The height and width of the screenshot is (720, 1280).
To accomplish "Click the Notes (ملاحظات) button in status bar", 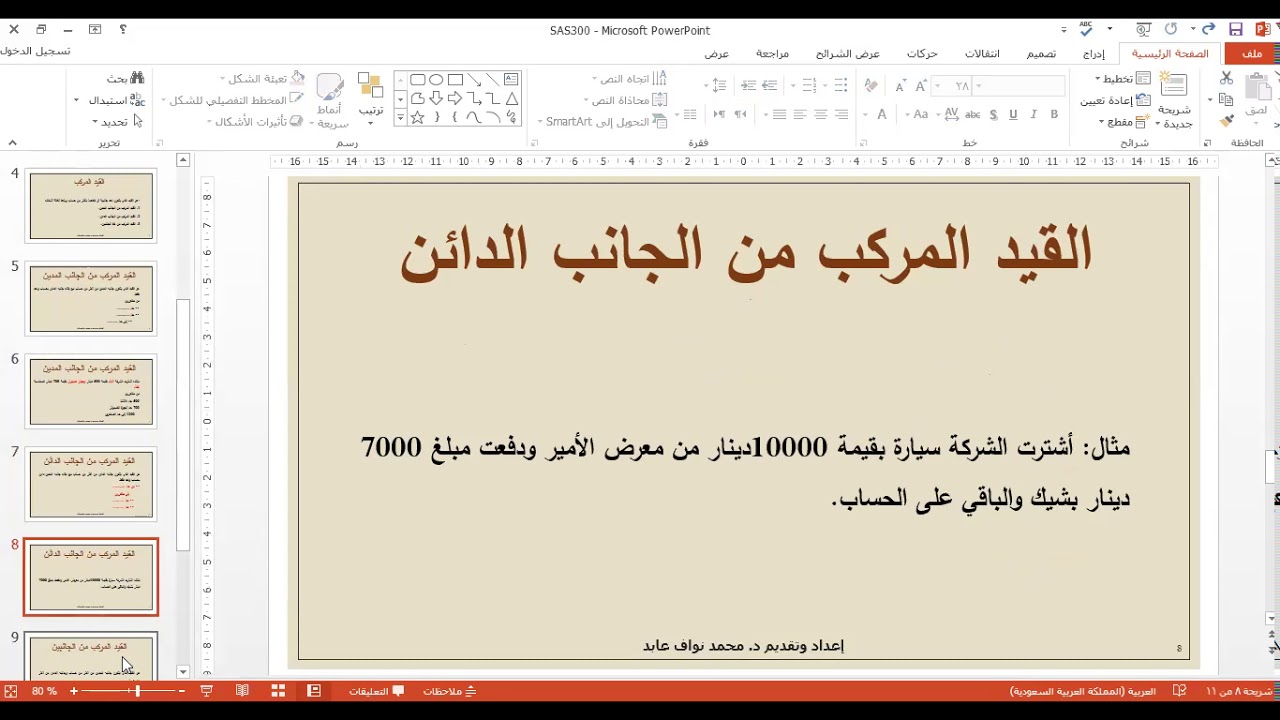I will tap(449, 691).
